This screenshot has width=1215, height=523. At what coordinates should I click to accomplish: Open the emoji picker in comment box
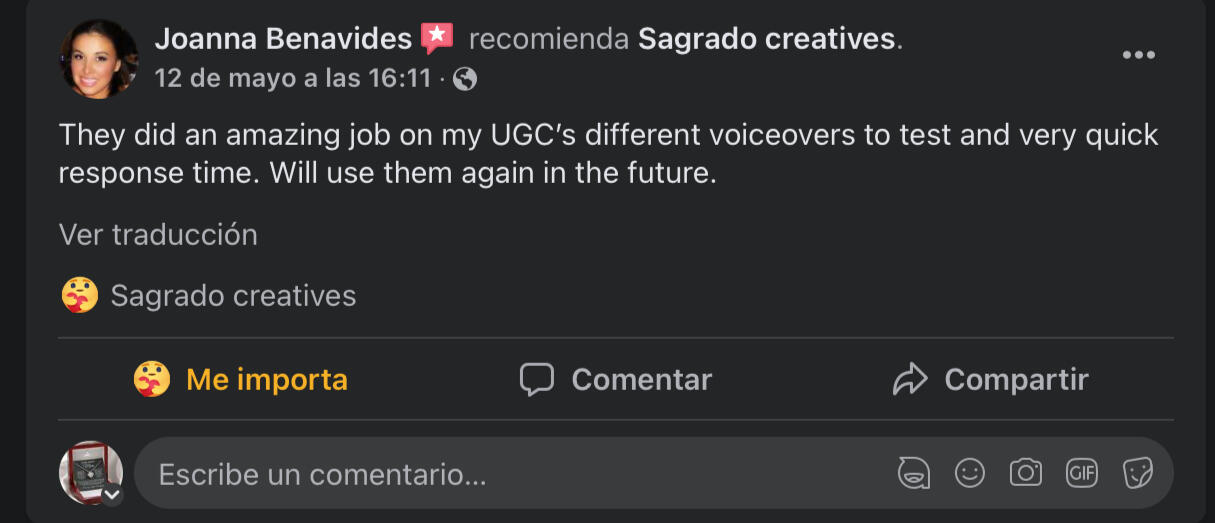(969, 473)
